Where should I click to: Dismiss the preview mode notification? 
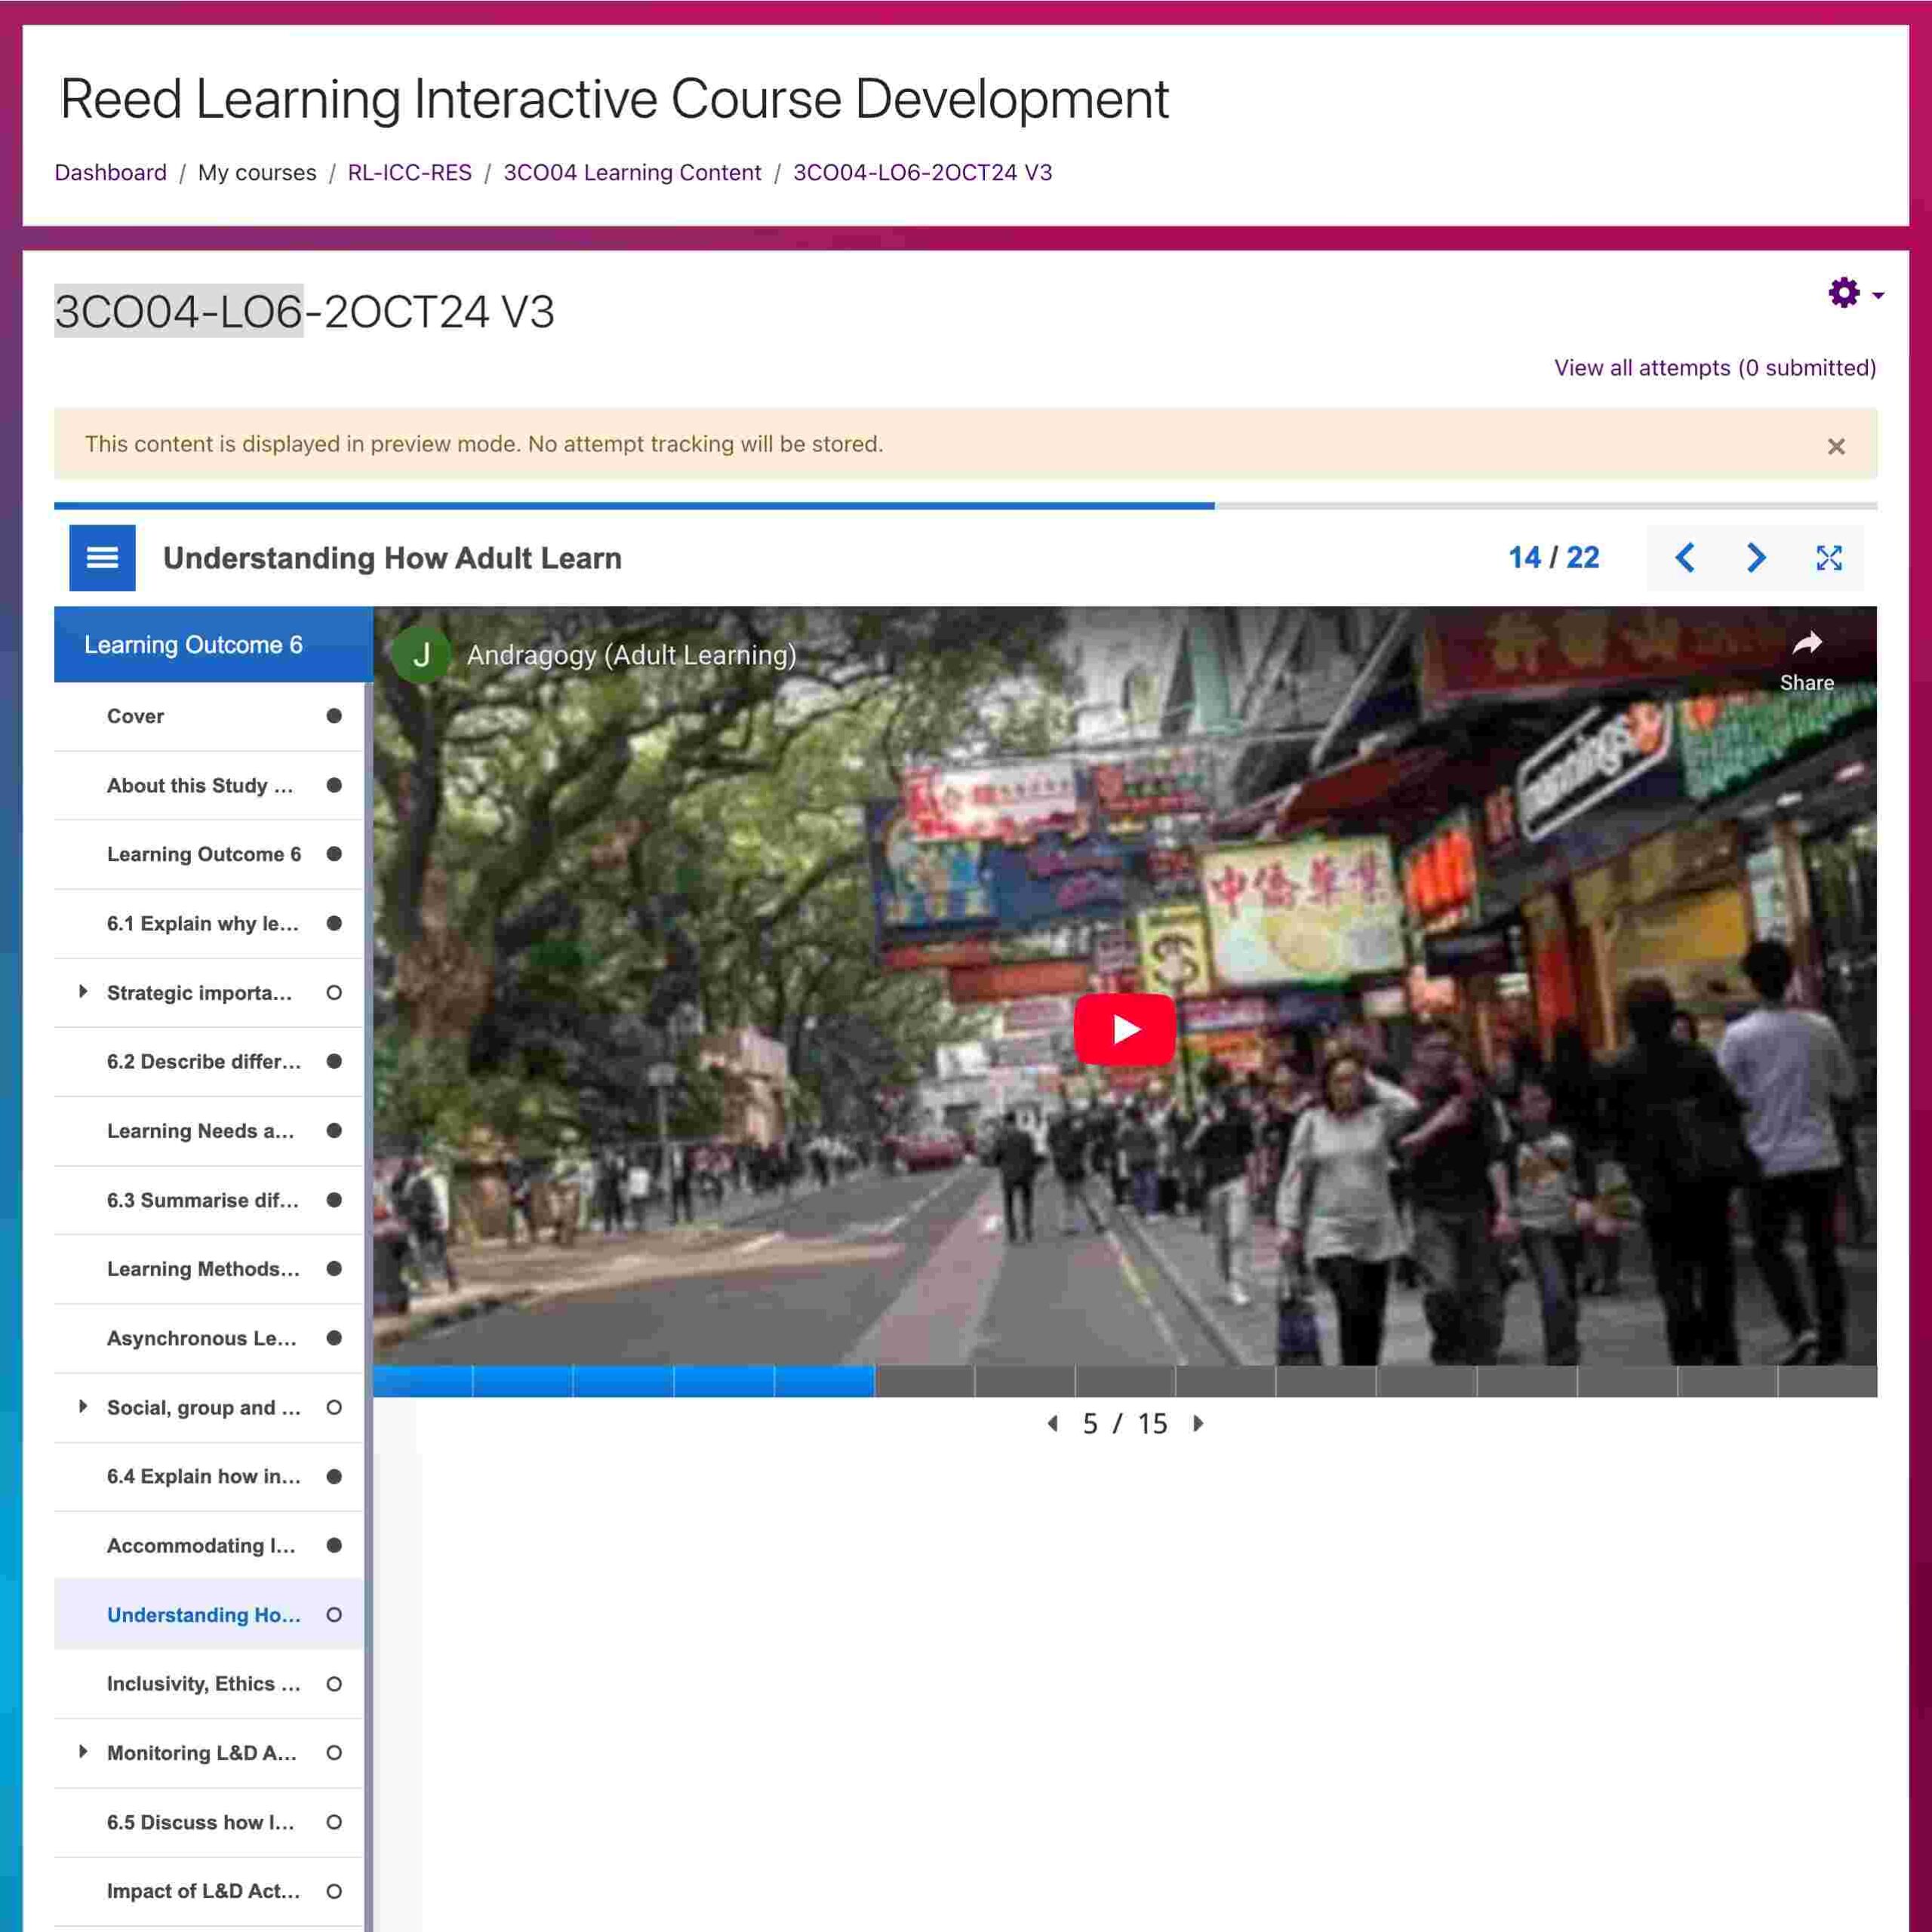coord(1836,446)
